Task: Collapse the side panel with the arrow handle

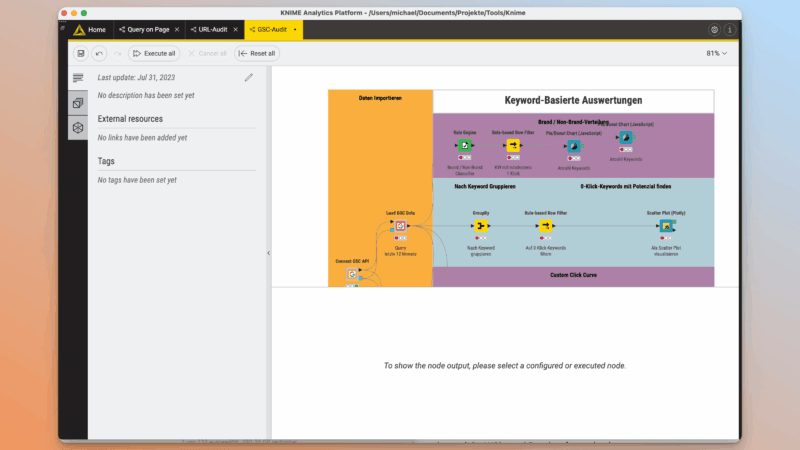Action: pos(268,253)
